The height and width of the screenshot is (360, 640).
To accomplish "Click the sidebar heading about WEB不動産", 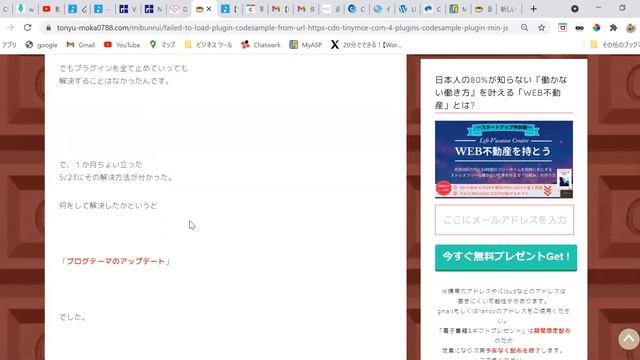I will pos(501,92).
